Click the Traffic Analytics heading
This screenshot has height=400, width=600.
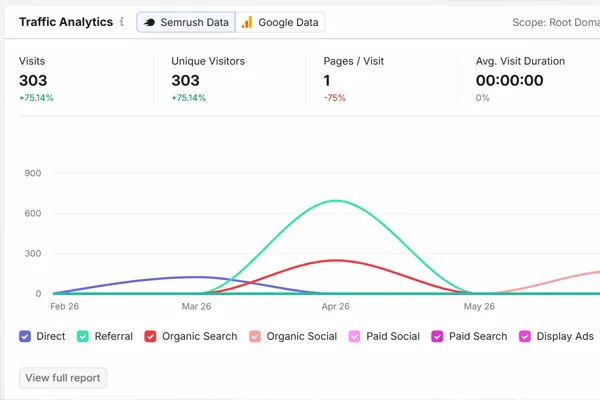click(66, 22)
